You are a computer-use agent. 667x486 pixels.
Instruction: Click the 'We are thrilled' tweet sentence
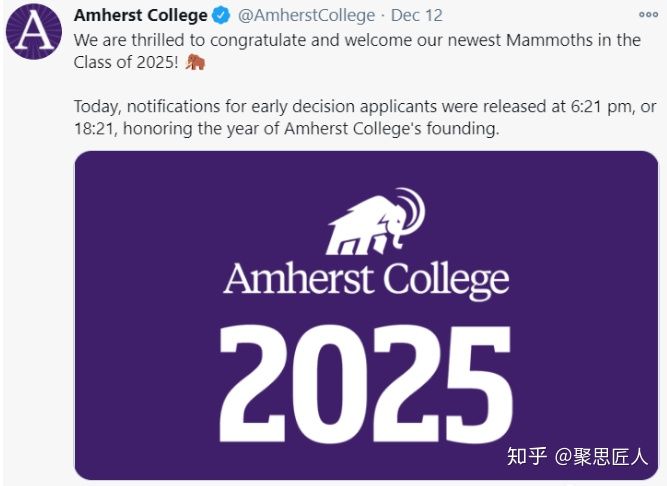coord(357,40)
